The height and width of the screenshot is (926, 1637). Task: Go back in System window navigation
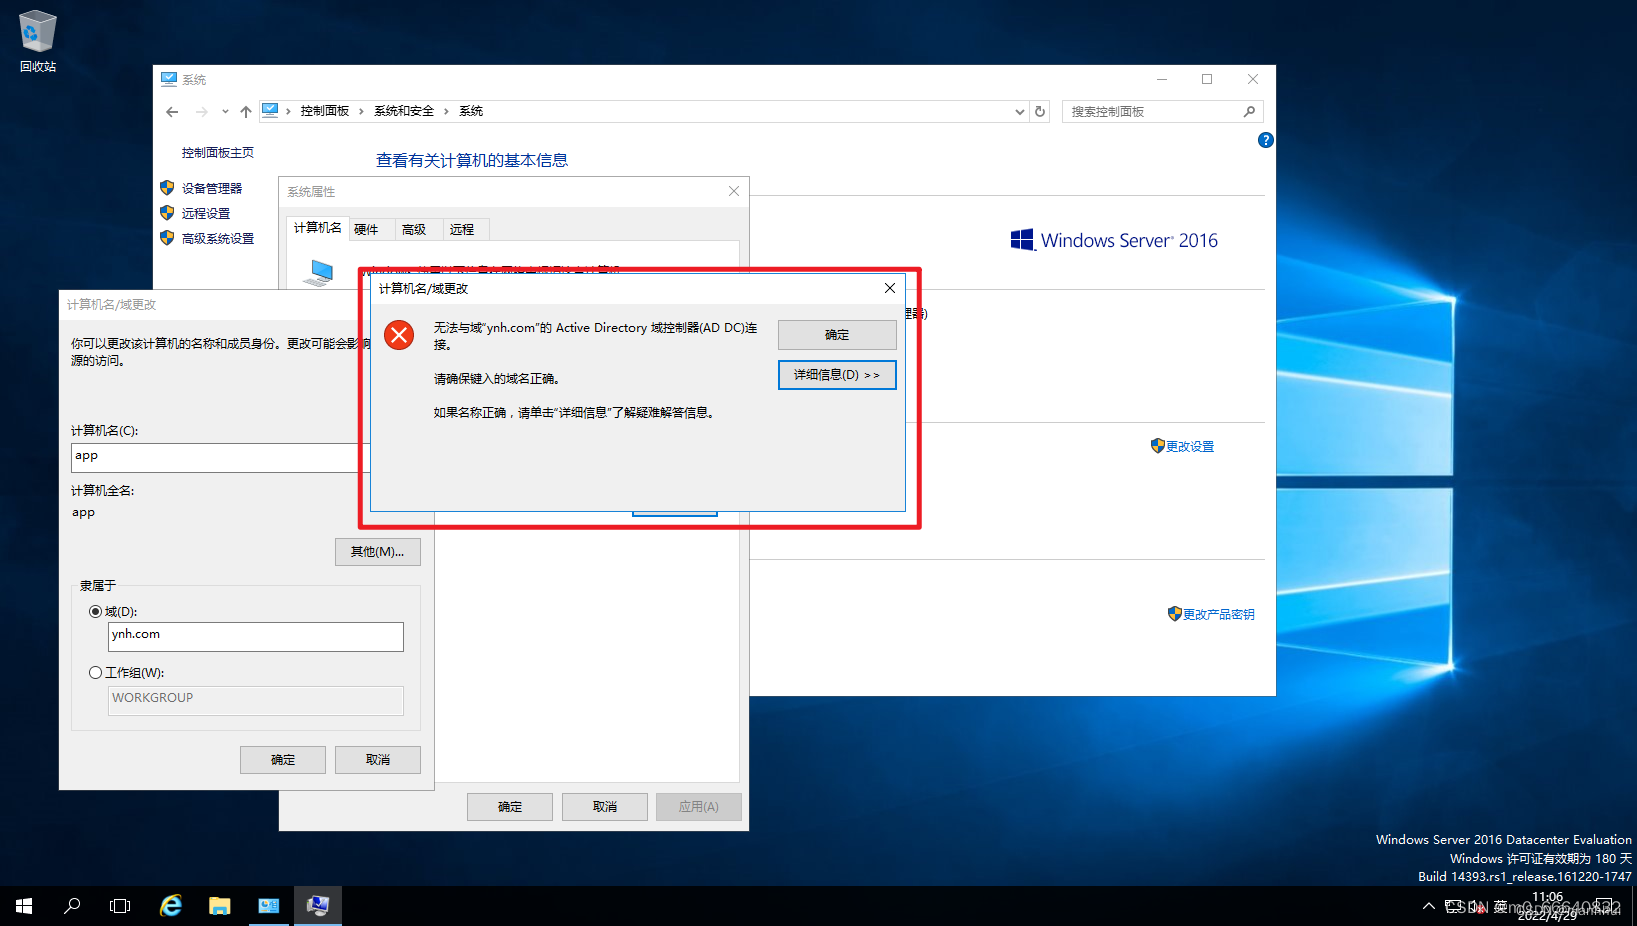[x=172, y=112]
